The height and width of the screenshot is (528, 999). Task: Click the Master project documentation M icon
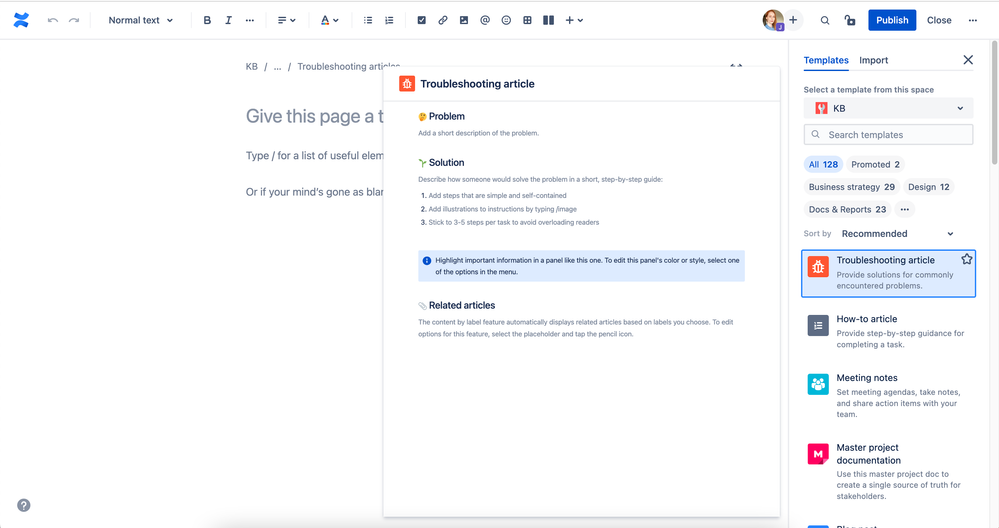coord(818,454)
